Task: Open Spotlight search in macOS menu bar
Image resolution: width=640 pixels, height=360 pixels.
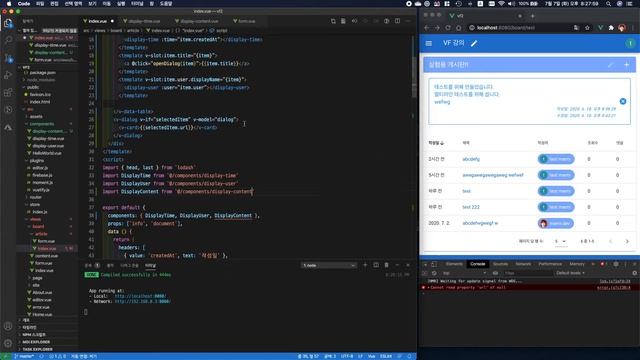Action: point(608,4)
